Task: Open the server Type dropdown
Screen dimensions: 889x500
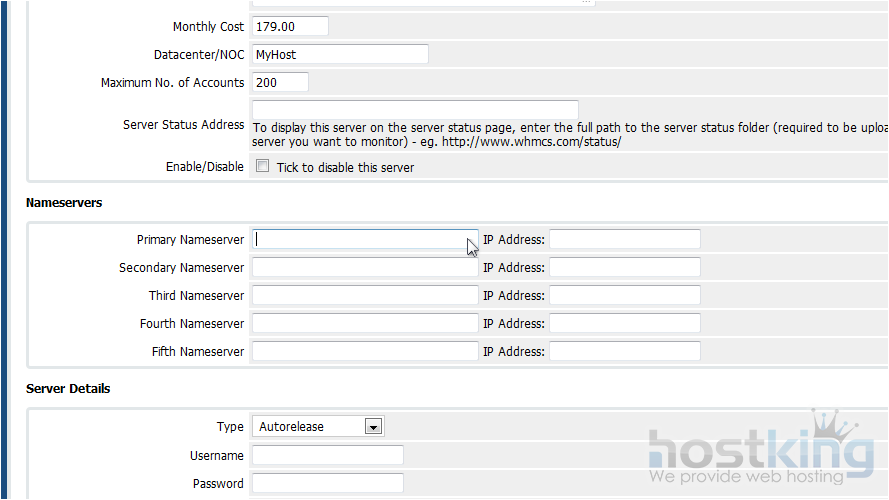Action: [x=318, y=427]
